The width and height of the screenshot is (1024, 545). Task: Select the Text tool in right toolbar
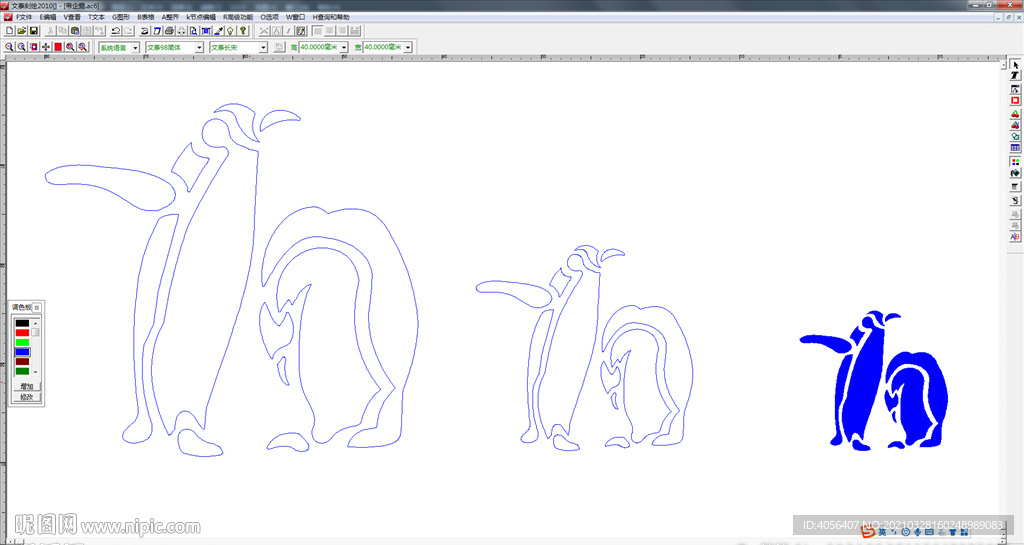pyautogui.click(x=1015, y=76)
